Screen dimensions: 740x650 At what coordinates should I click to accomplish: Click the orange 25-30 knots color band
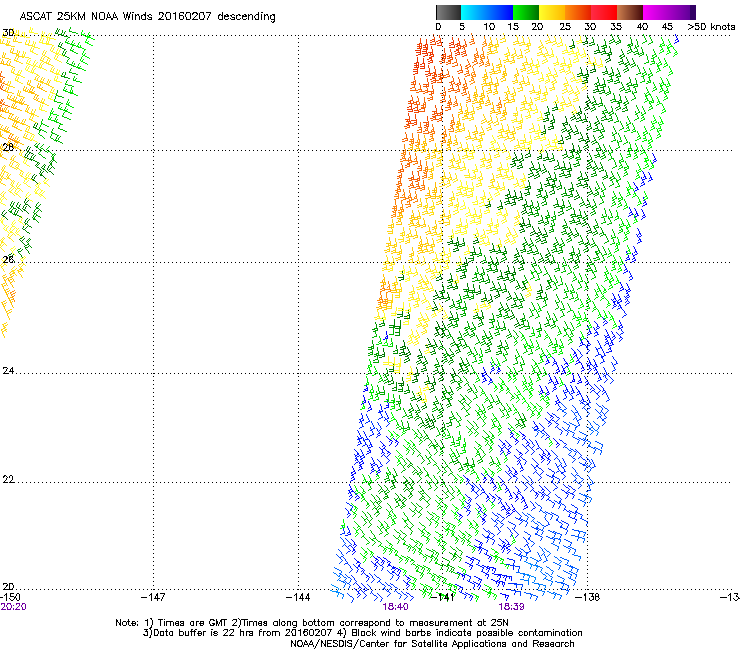point(578,12)
